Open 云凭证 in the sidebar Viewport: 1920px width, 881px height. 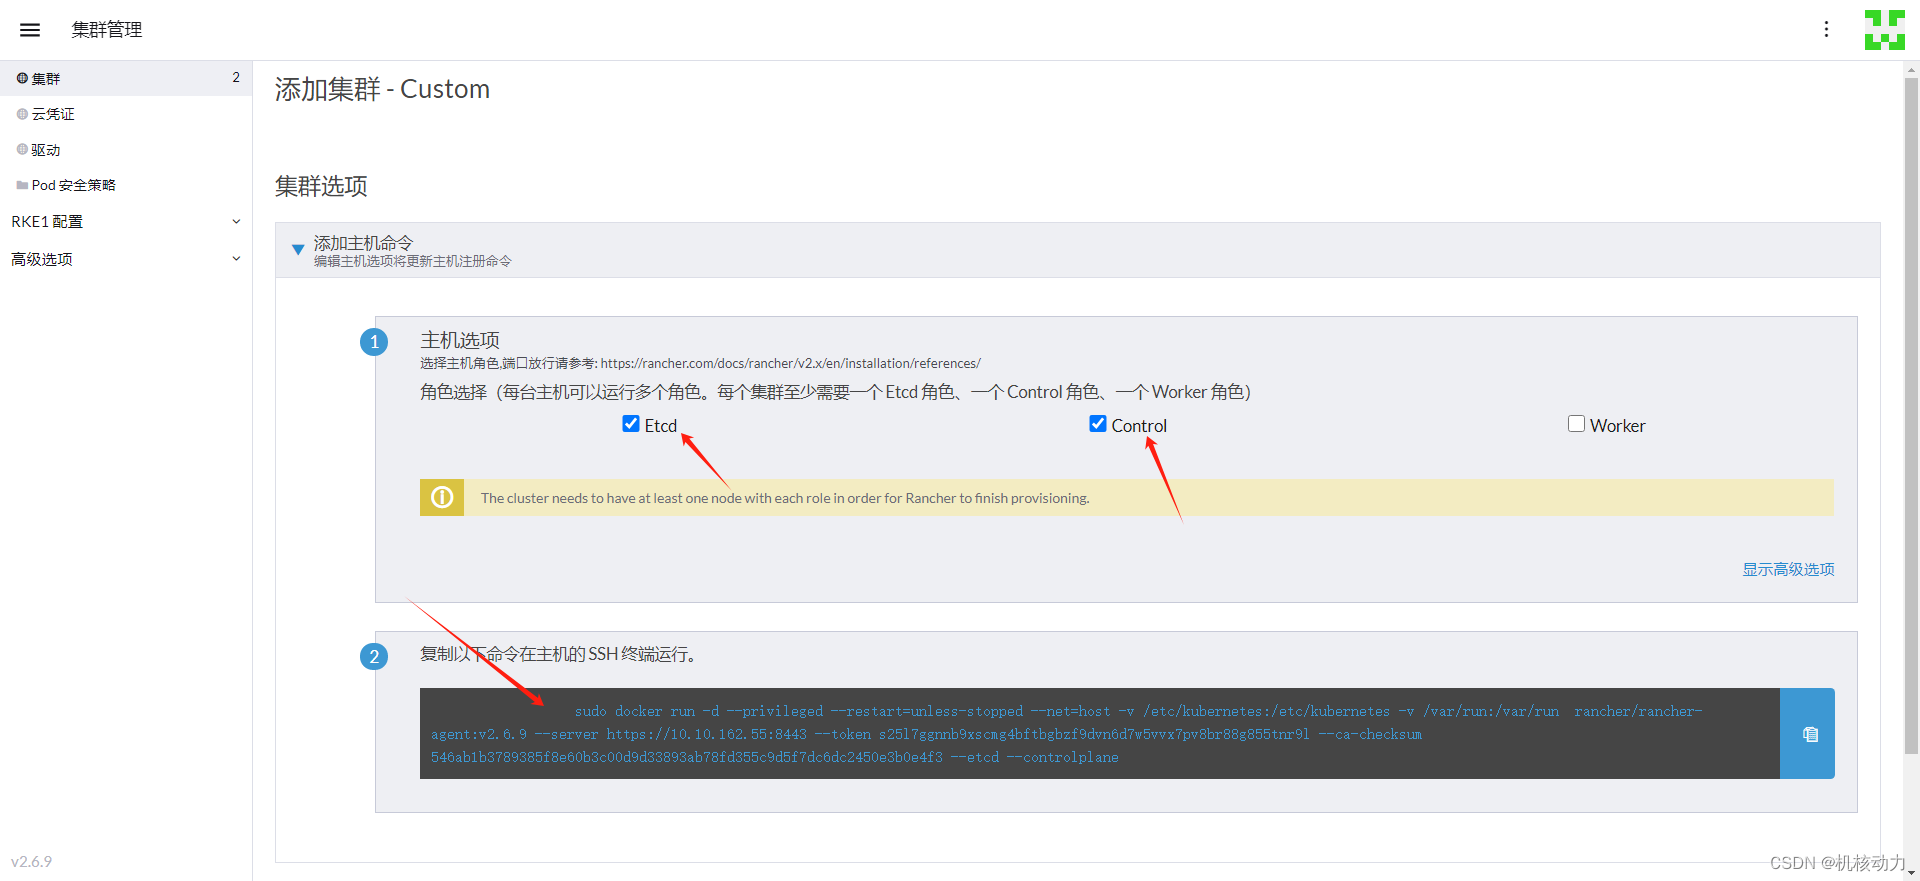(x=126, y=114)
